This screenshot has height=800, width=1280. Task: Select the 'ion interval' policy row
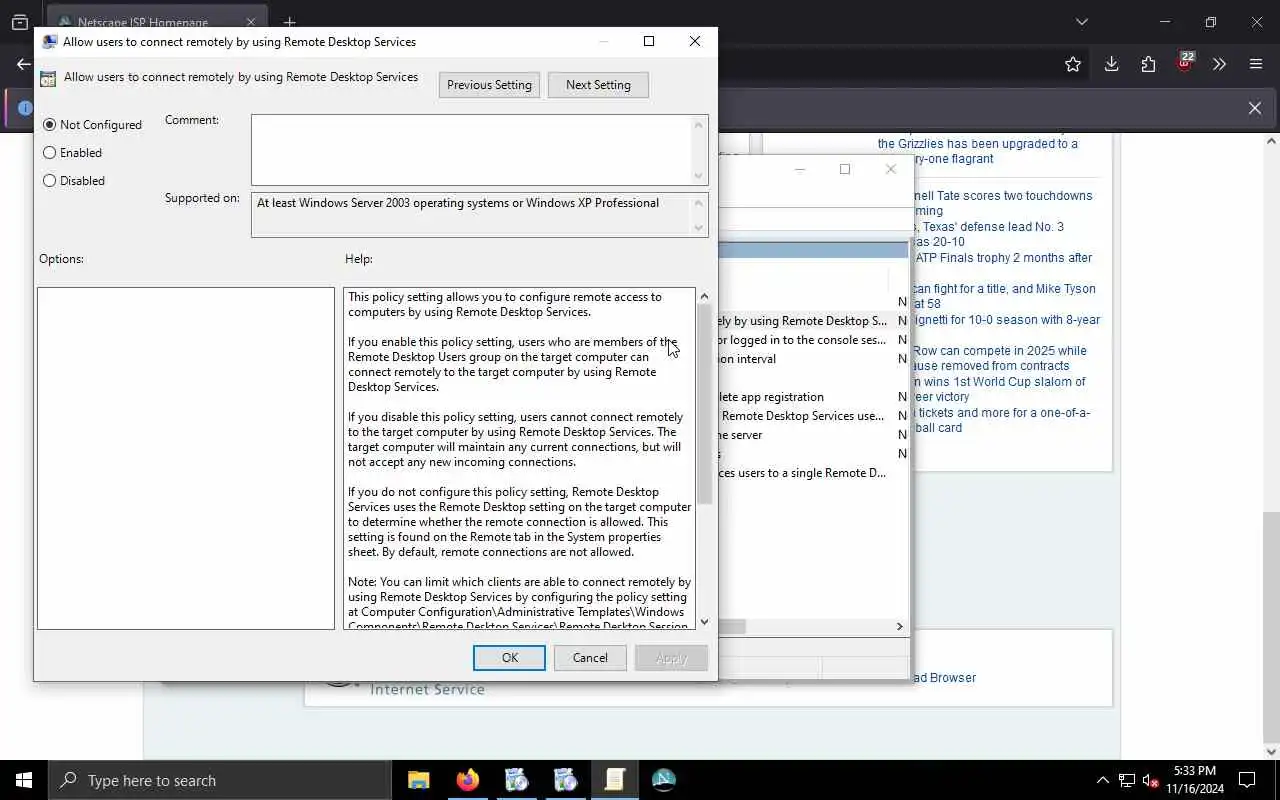pos(813,359)
